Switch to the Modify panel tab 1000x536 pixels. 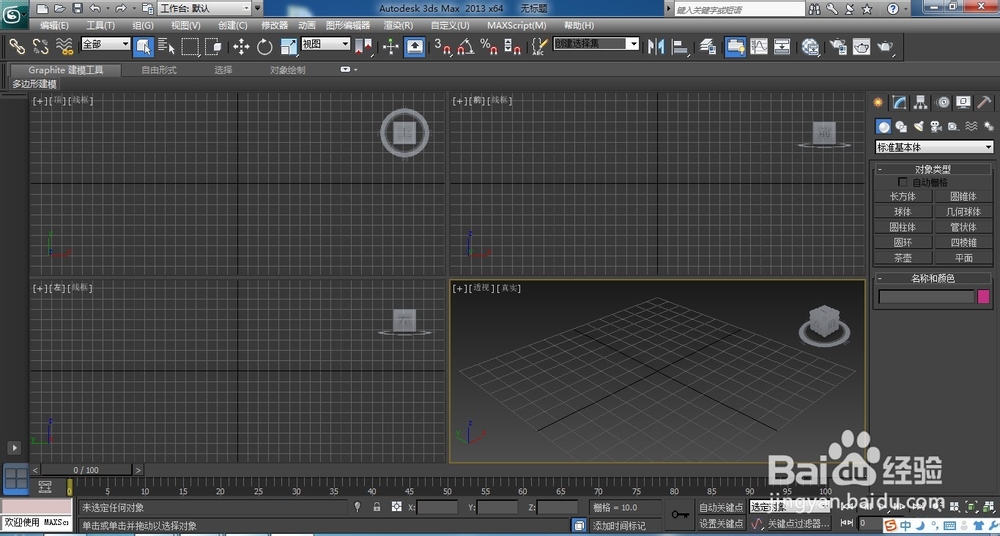899,102
